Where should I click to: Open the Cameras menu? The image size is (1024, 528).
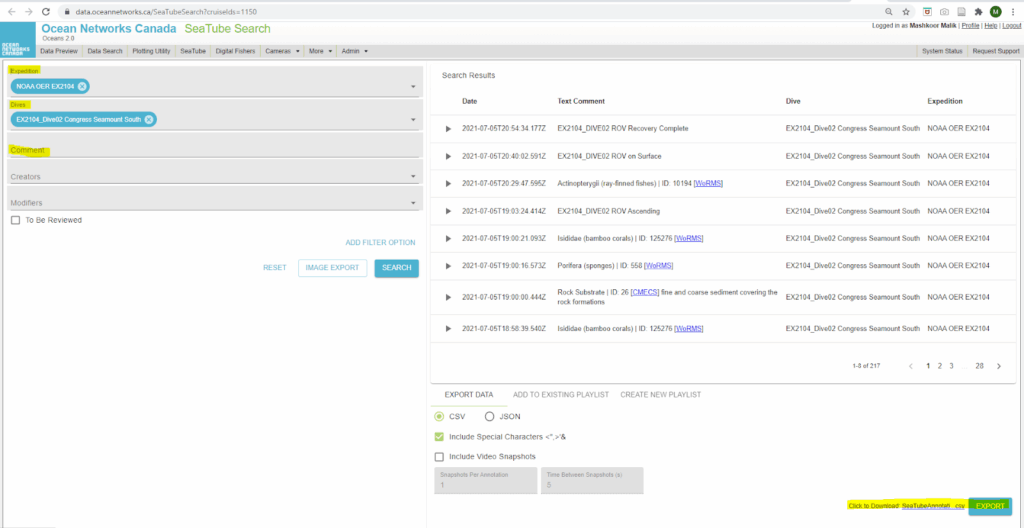(x=281, y=51)
